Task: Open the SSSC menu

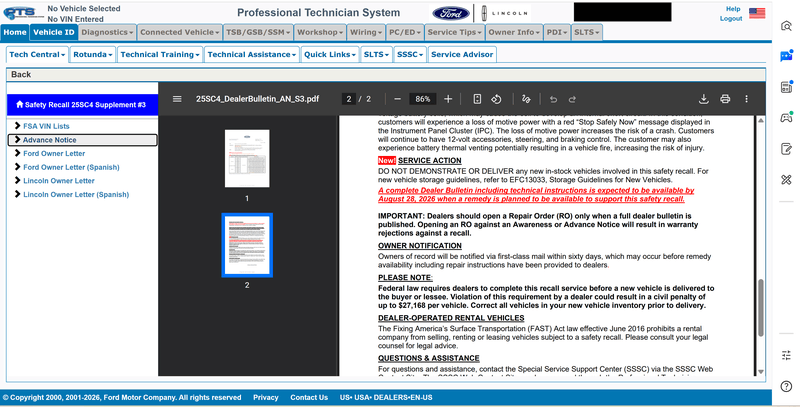Action: [410, 55]
